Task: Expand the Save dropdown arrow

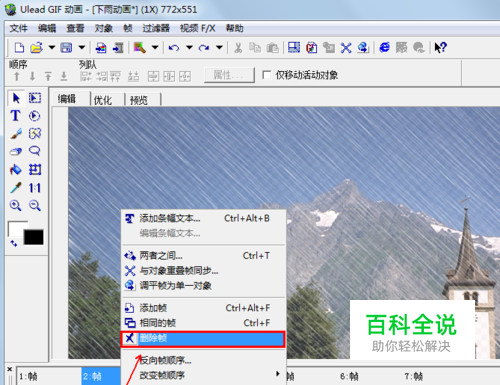Action: click(x=82, y=48)
